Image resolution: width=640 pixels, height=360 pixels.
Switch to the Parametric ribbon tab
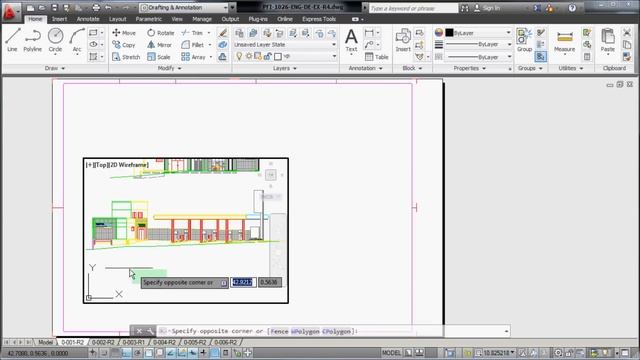click(x=149, y=19)
